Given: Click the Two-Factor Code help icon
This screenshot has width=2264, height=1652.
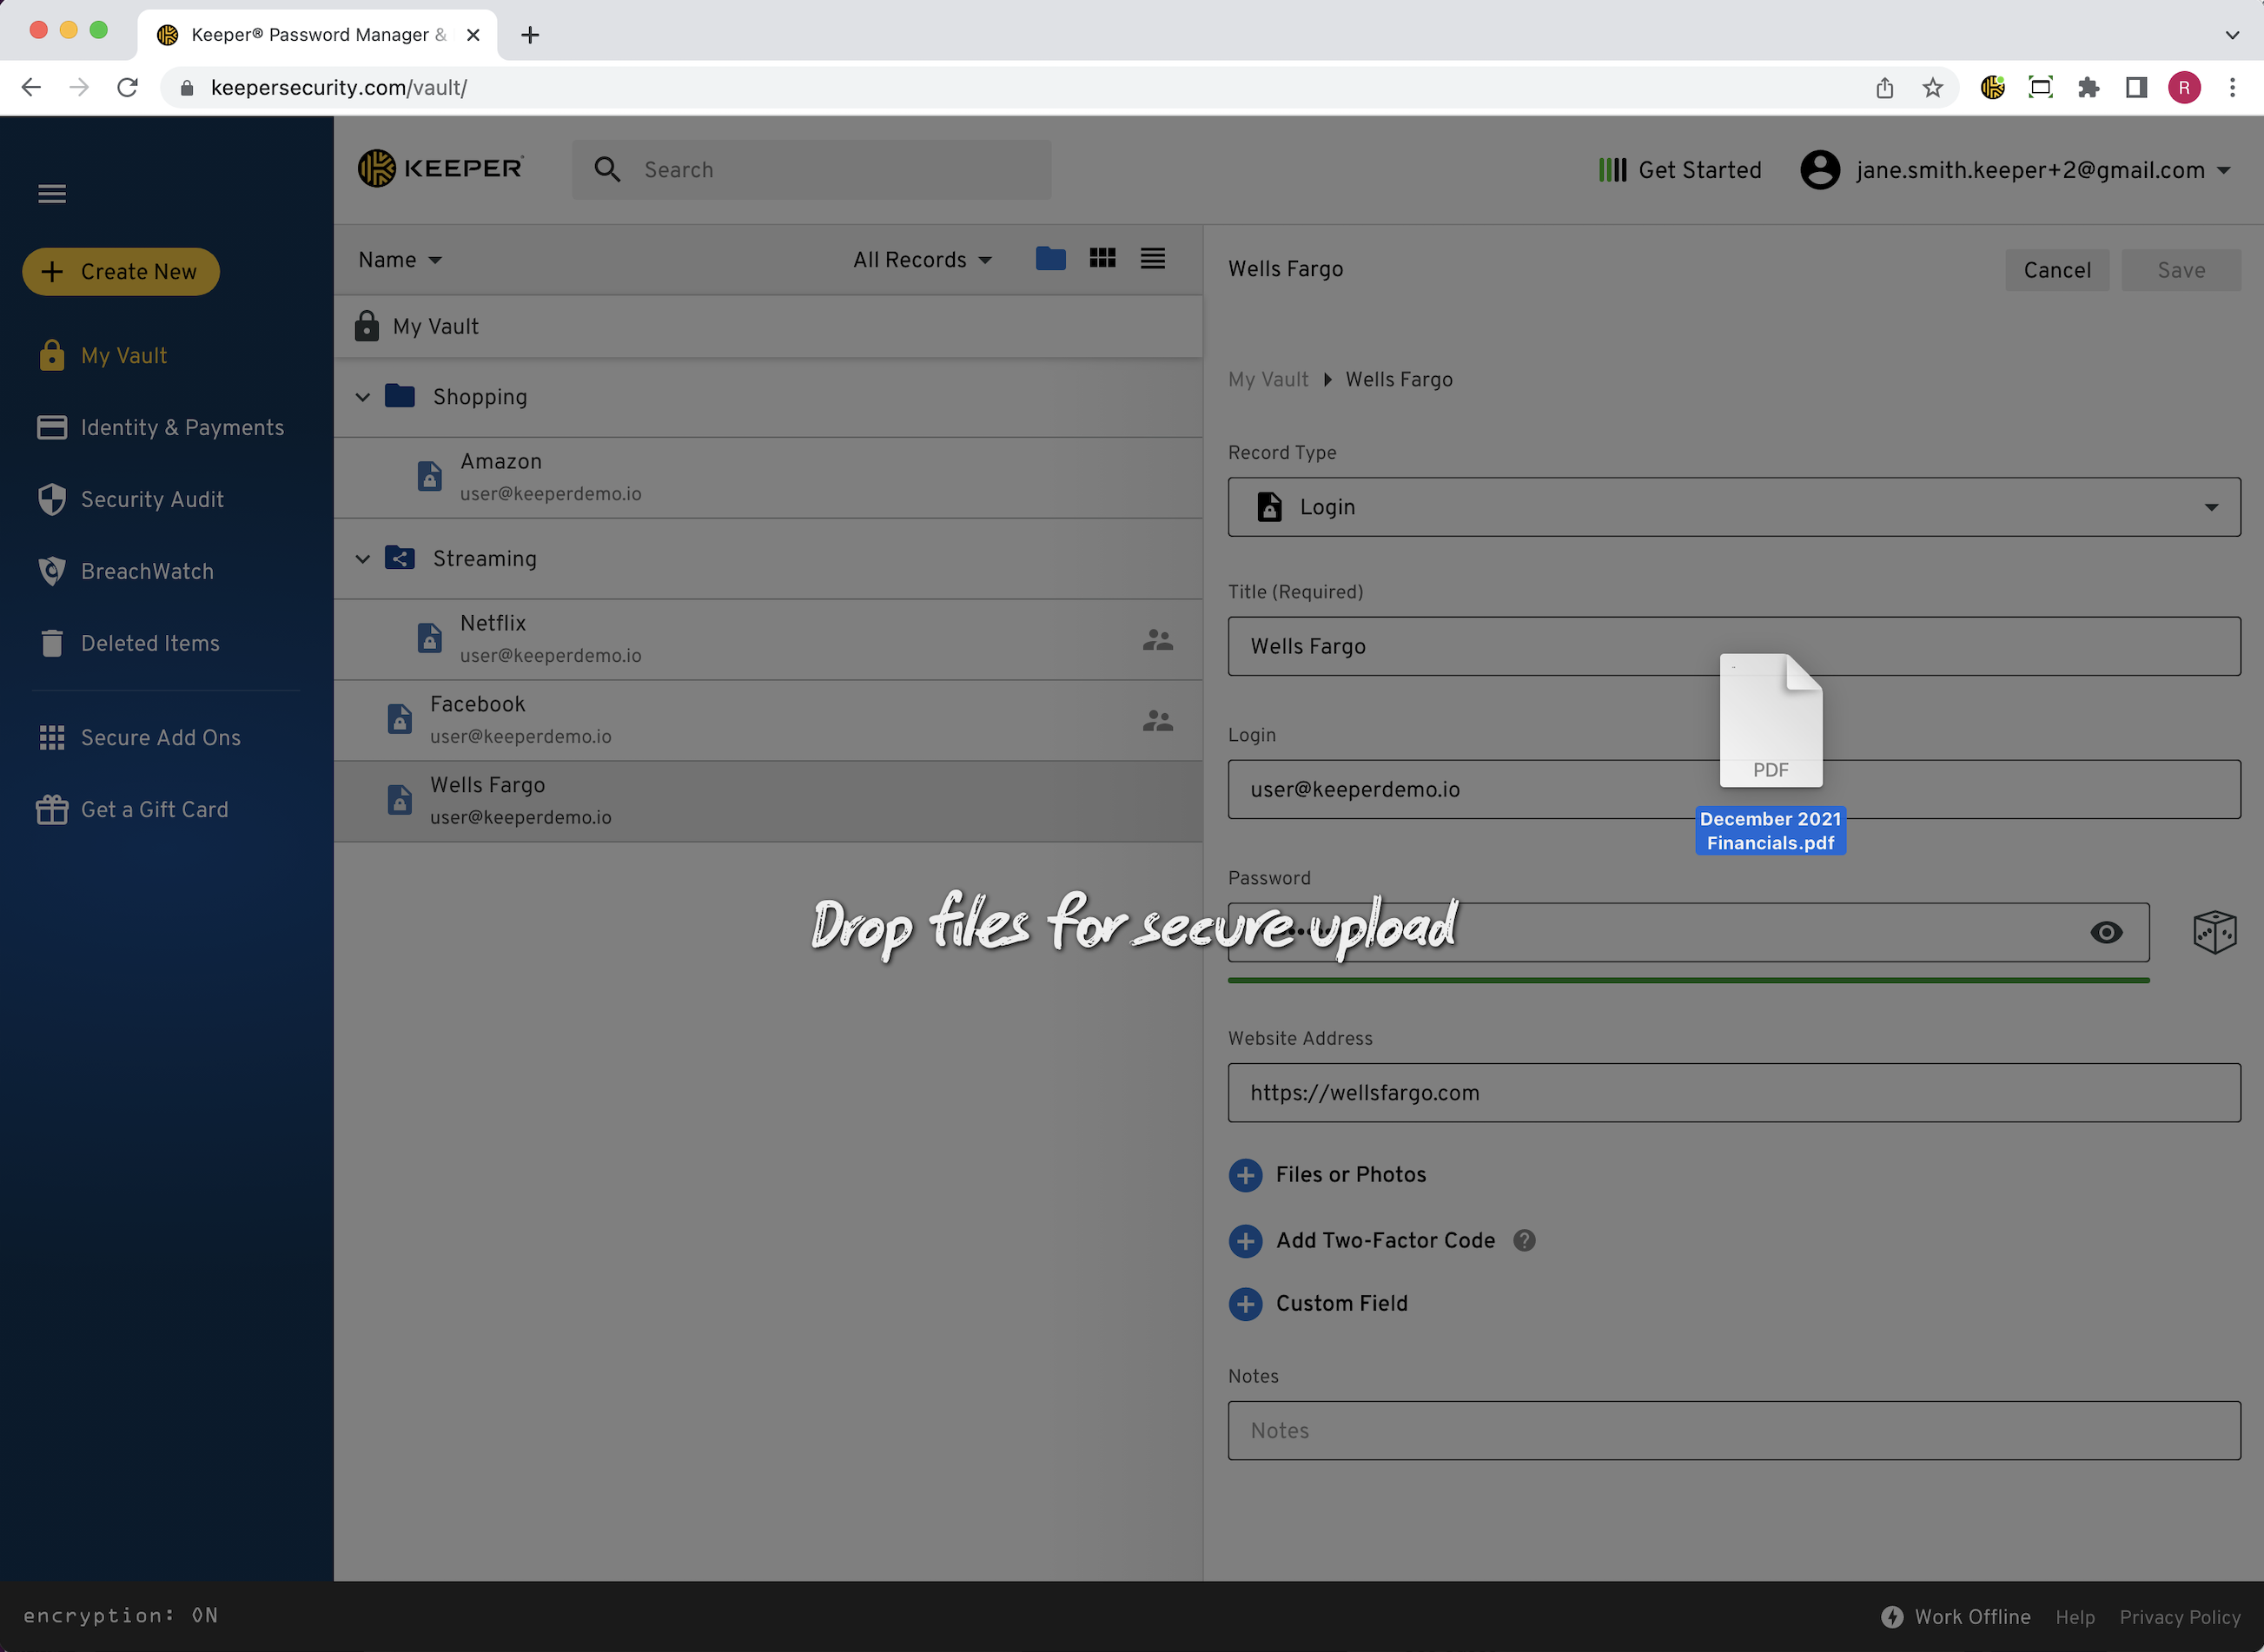Looking at the screenshot, I should pyautogui.click(x=1524, y=1241).
